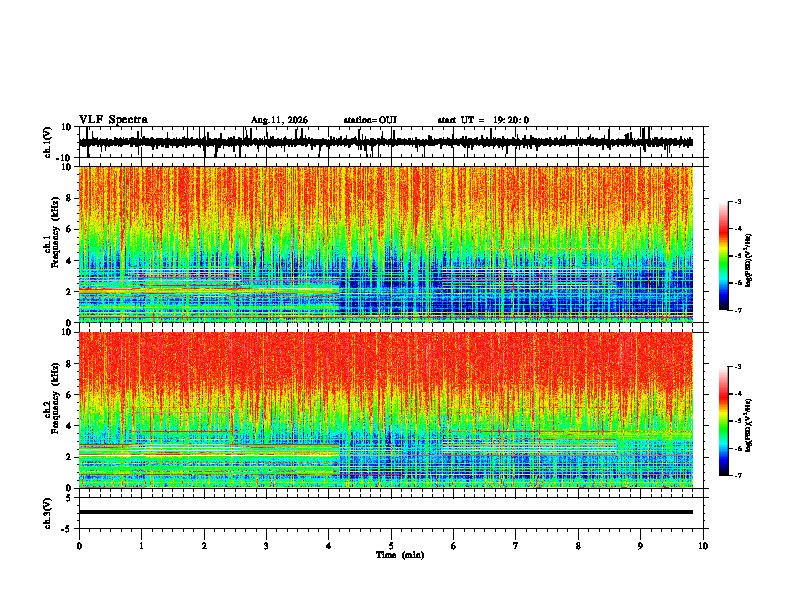Click inside the ch.1 spectrogram panel
This screenshot has height=612, width=792.
[x=386, y=244]
